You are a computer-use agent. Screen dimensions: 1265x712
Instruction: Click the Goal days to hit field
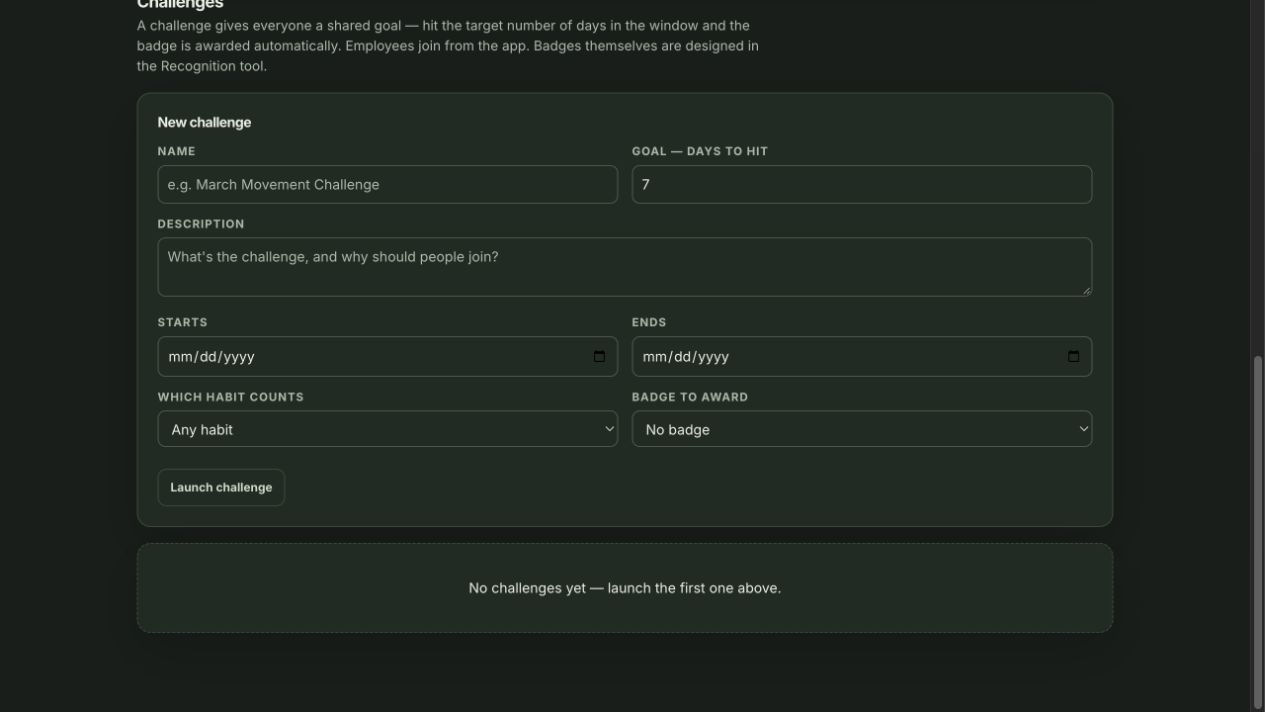point(862,185)
